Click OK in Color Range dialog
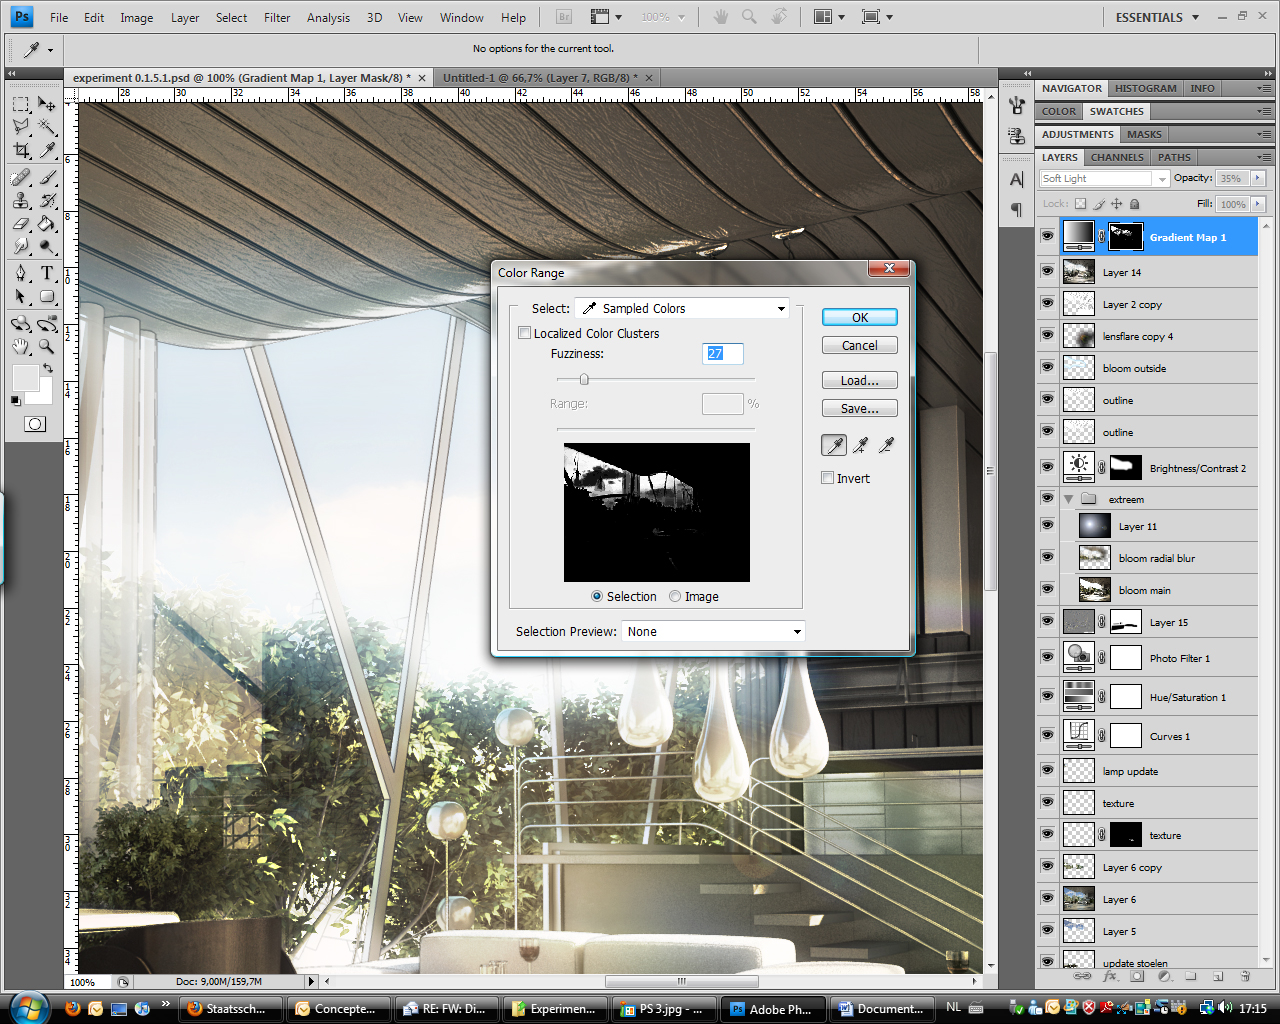This screenshot has width=1280, height=1024. pyautogui.click(x=860, y=317)
